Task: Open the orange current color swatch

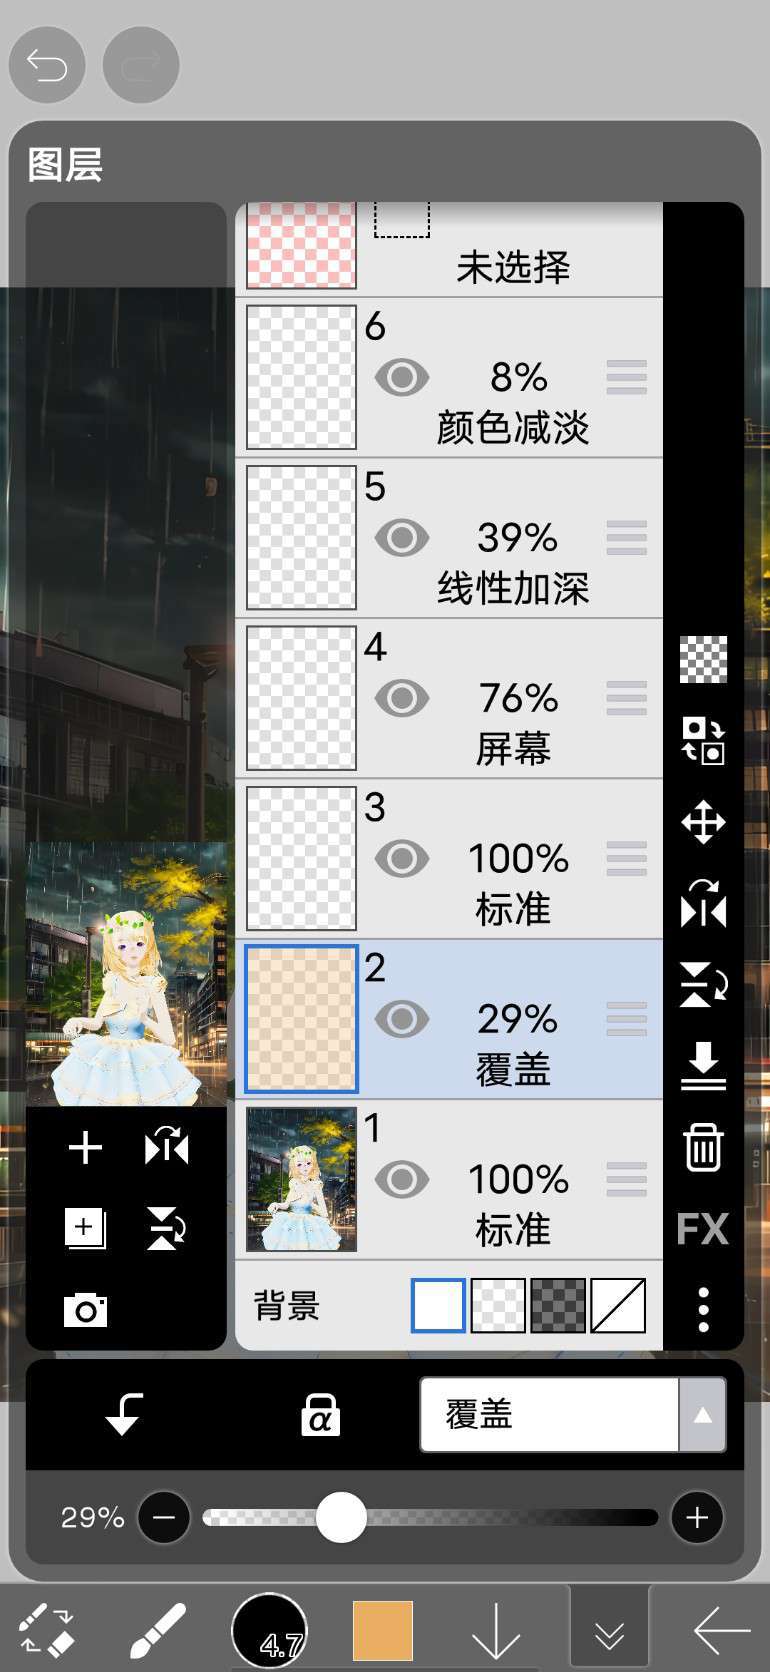Action: tap(383, 1630)
